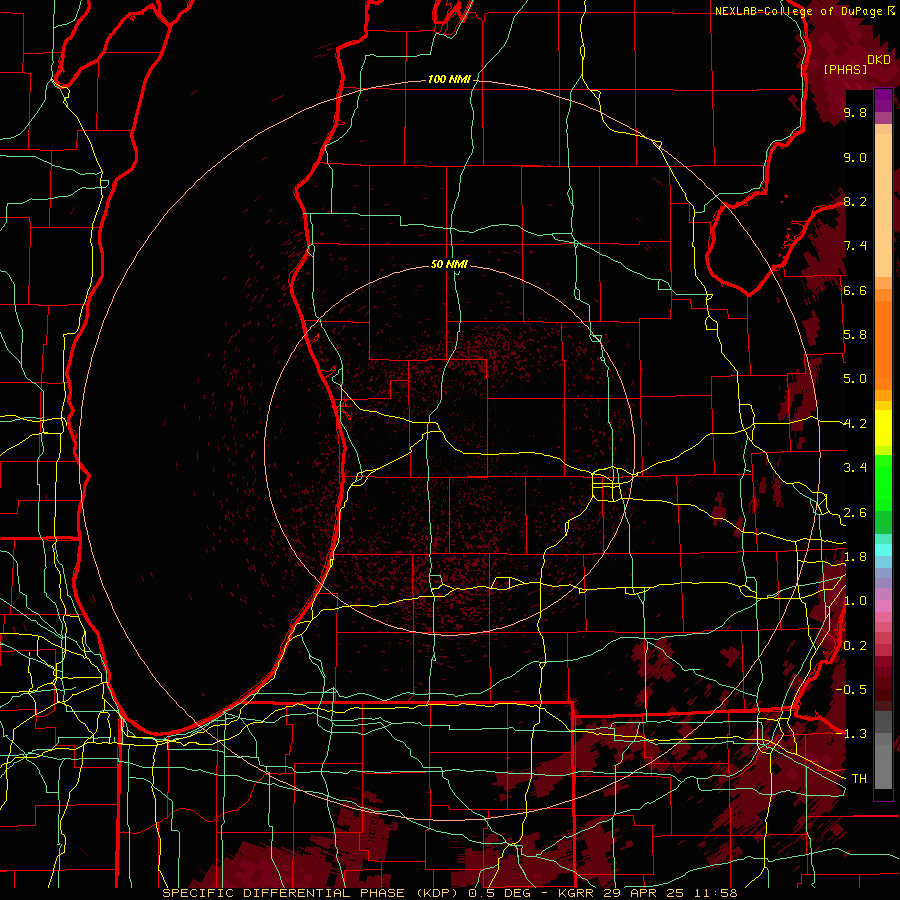
Task: Click the 5.0 legend value
Action: pos(855,379)
